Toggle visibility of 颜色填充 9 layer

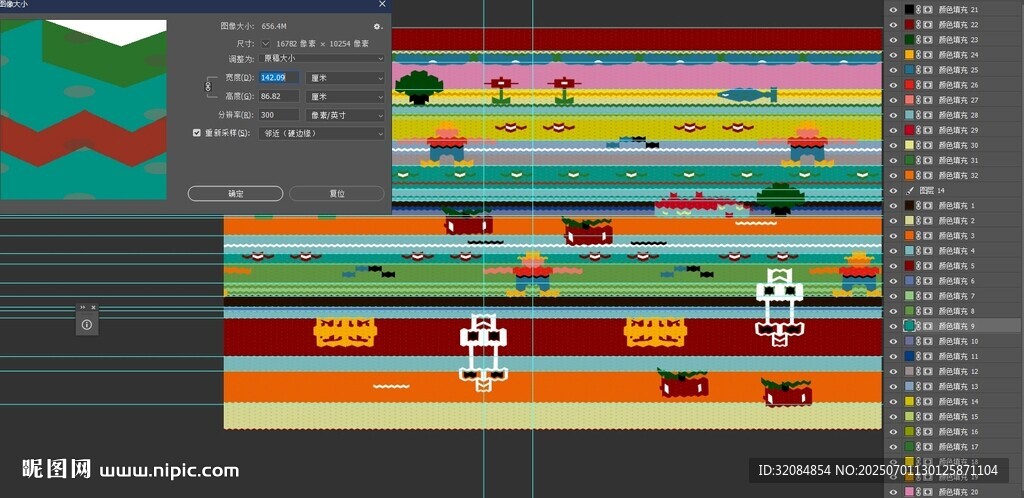click(x=893, y=326)
